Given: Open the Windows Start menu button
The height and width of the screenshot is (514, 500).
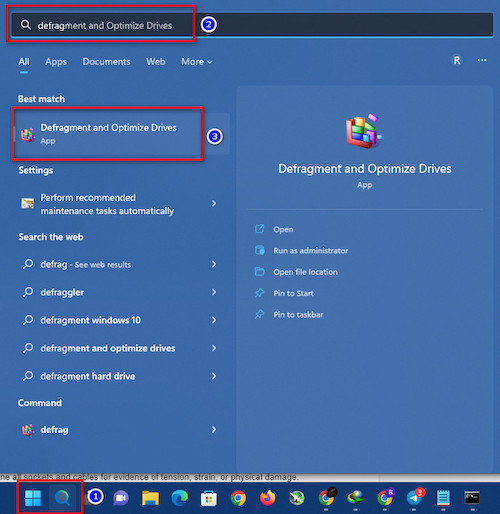Looking at the screenshot, I should pyautogui.click(x=33, y=498).
